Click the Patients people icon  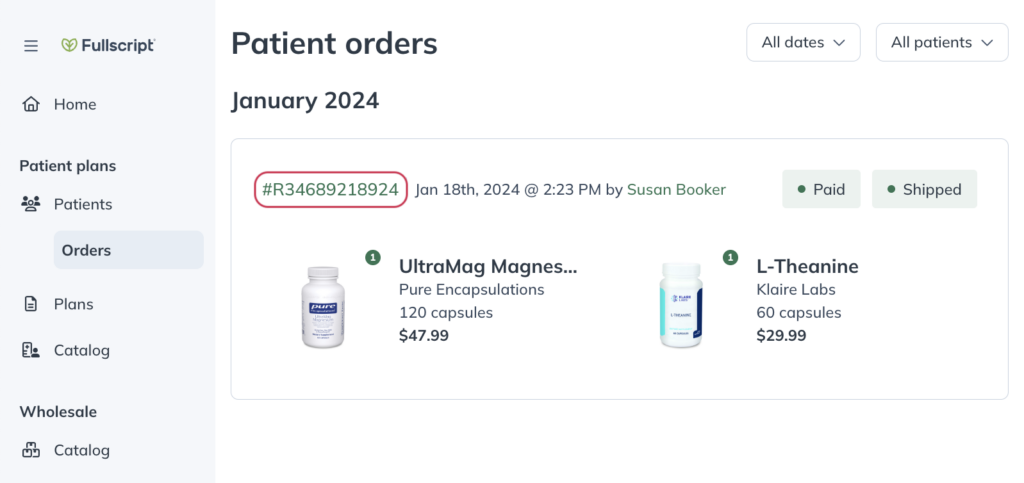click(x=31, y=204)
